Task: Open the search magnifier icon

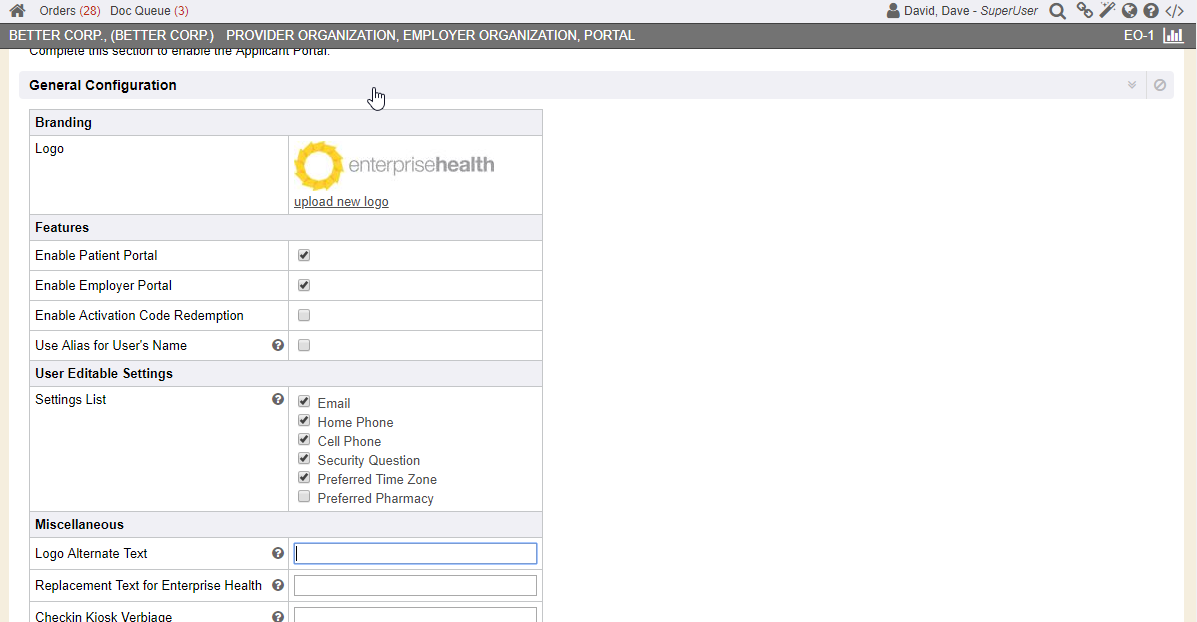Action: point(1057,11)
